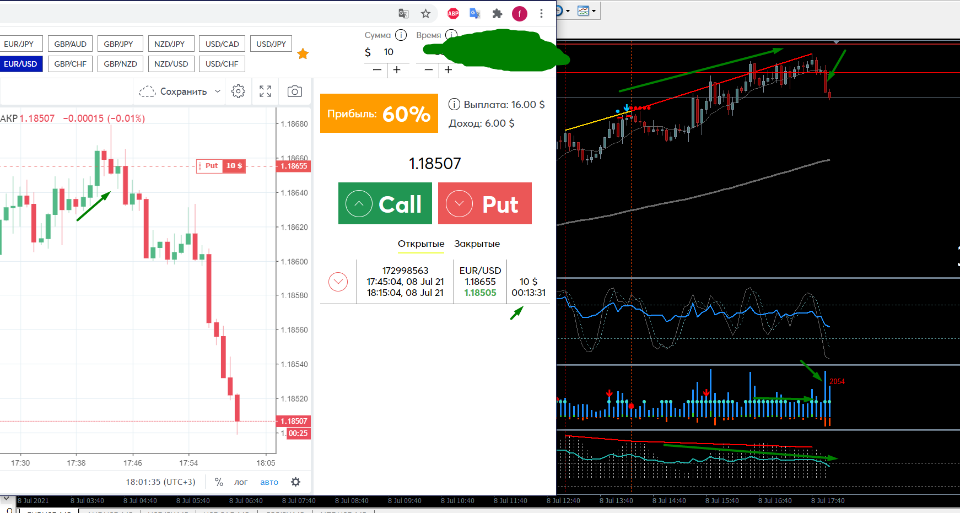960x513 pixels.
Task: Select the GBP/AUD pair
Action: [x=70, y=44]
